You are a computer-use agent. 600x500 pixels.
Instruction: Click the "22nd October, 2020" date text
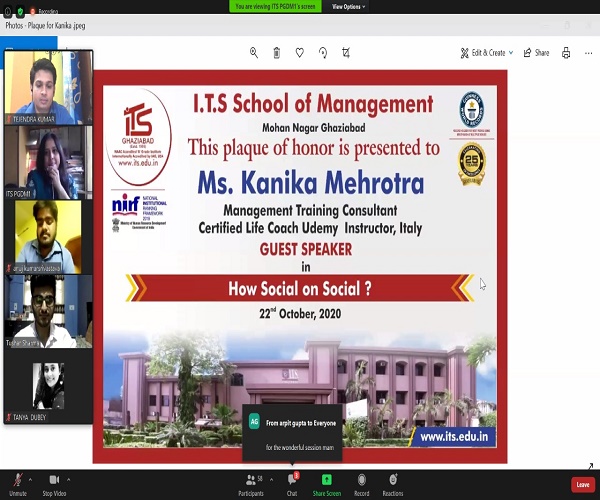(x=300, y=313)
